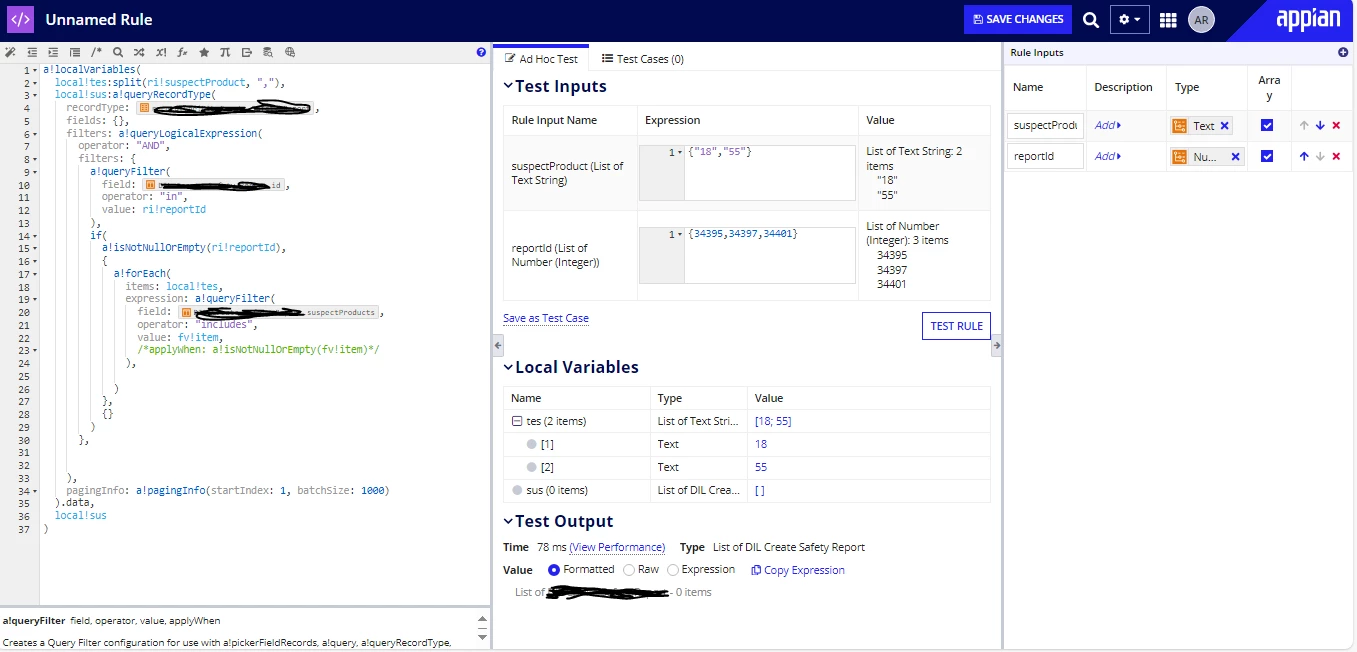Uncheck Array checkbox for reportId
1357x652 pixels.
pyautogui.click(x=1267, y=157)
